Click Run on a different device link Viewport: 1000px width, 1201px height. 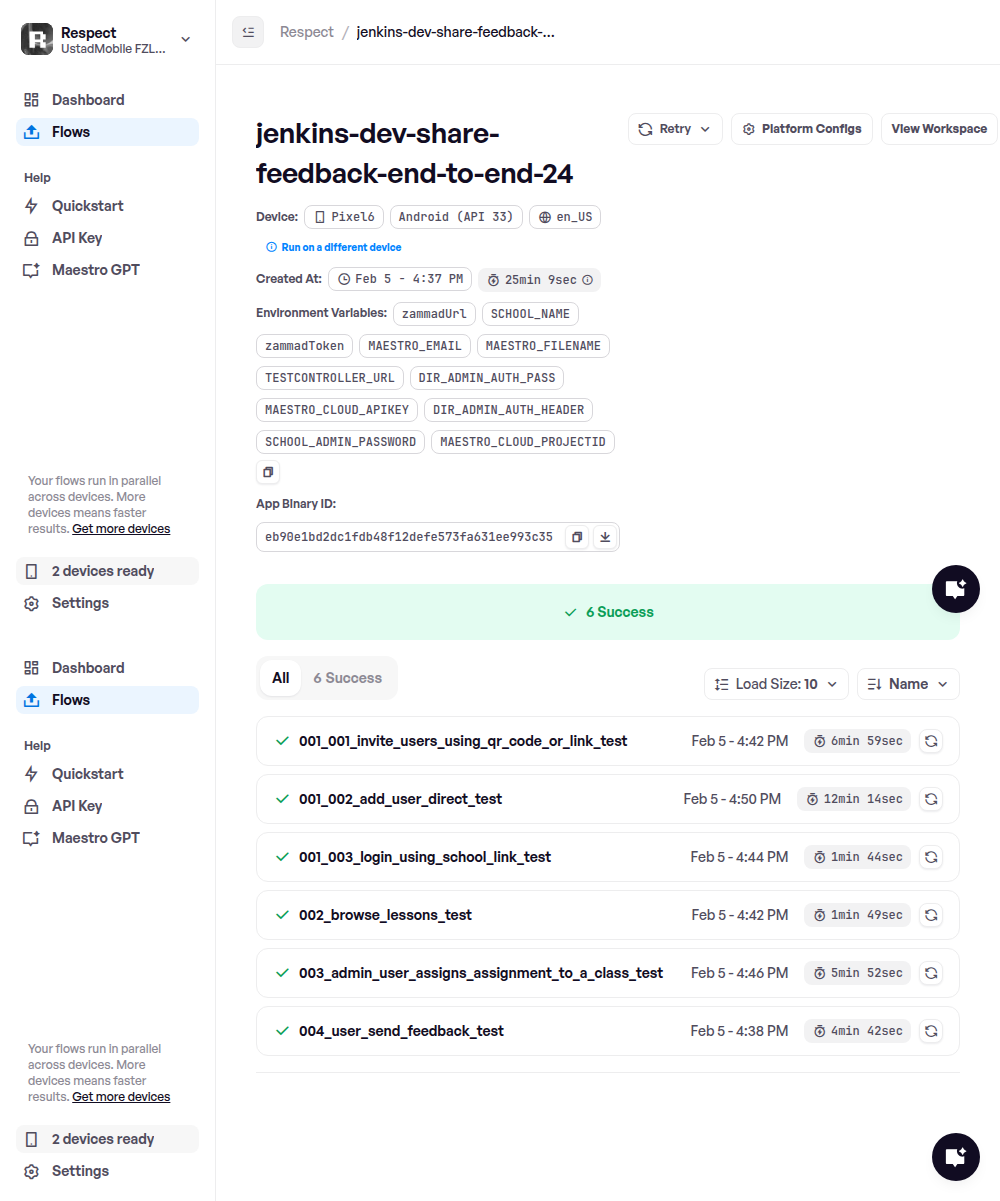pyautogui.click(x=341, y=247)
